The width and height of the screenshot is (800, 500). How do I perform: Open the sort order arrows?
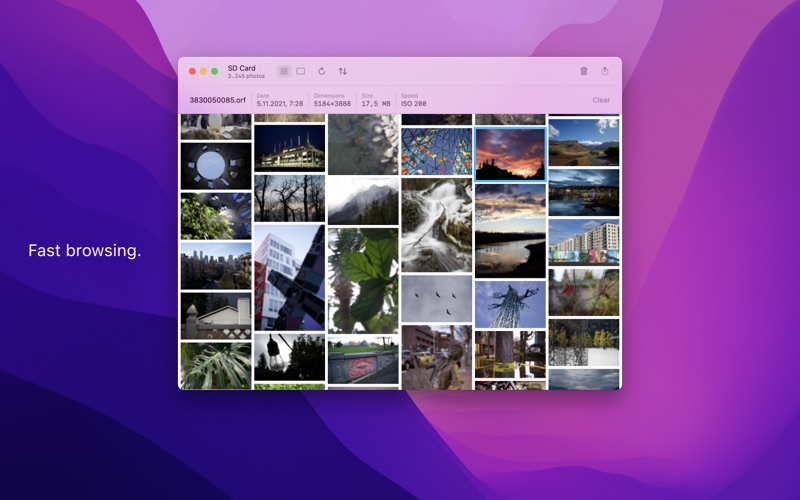(343, 71)
